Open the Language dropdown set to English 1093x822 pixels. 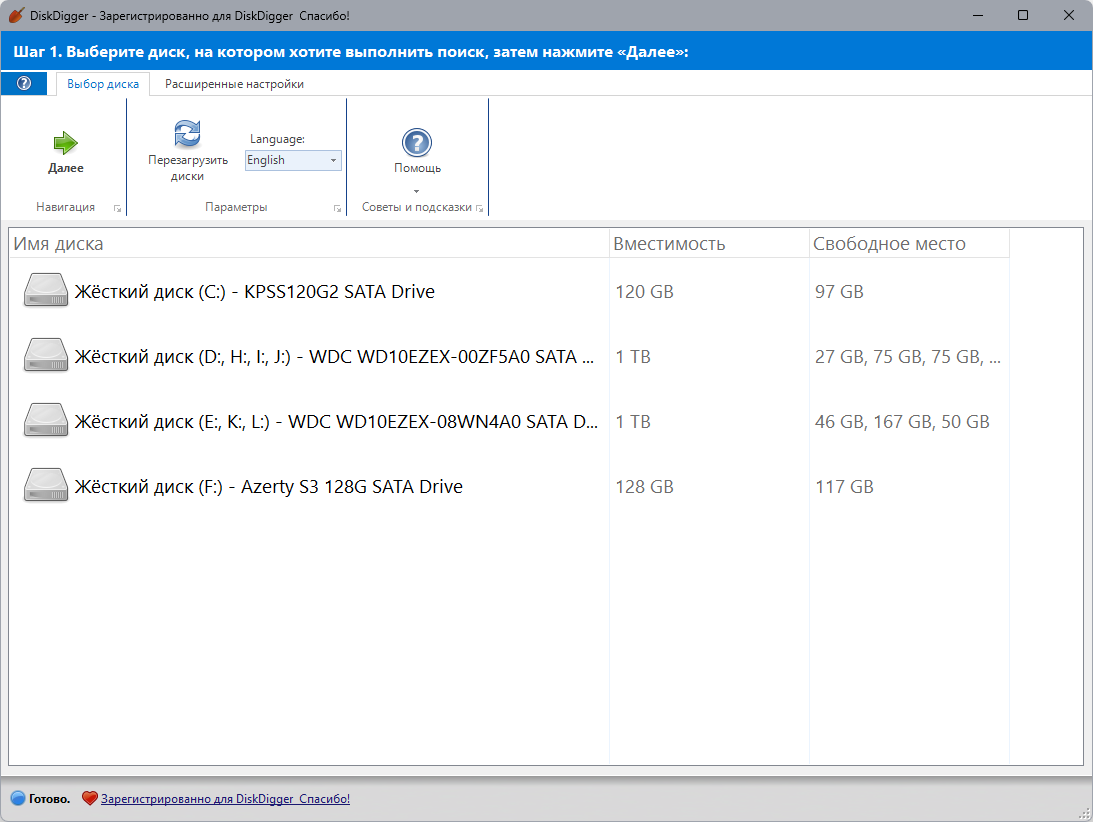[x=293, y=160]
